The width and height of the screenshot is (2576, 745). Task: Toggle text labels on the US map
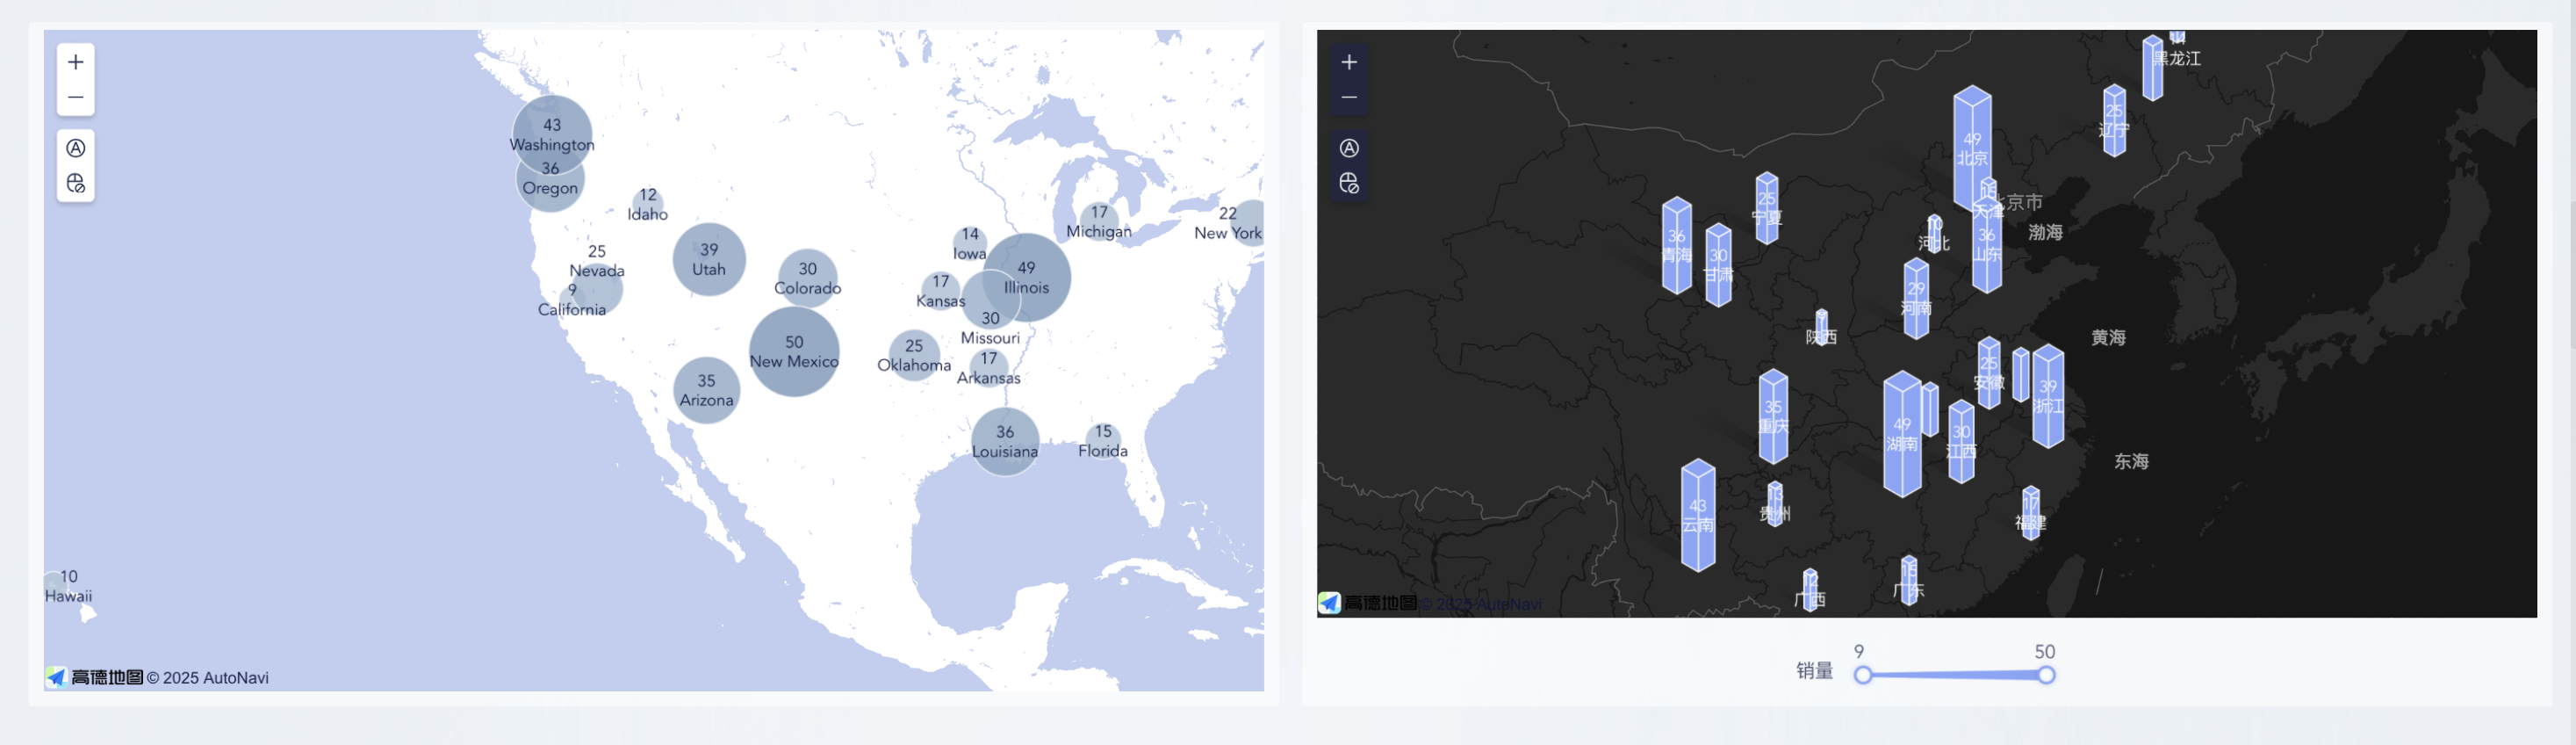tap(75, 148)
